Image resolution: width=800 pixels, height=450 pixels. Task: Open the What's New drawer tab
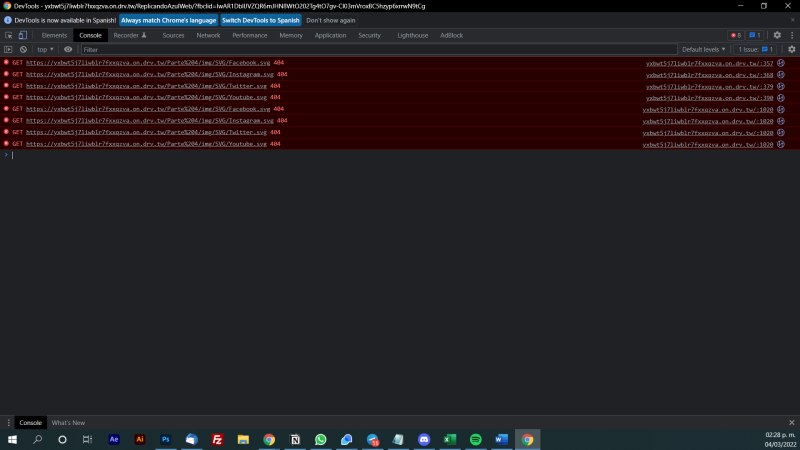click(x=68, y=422)
